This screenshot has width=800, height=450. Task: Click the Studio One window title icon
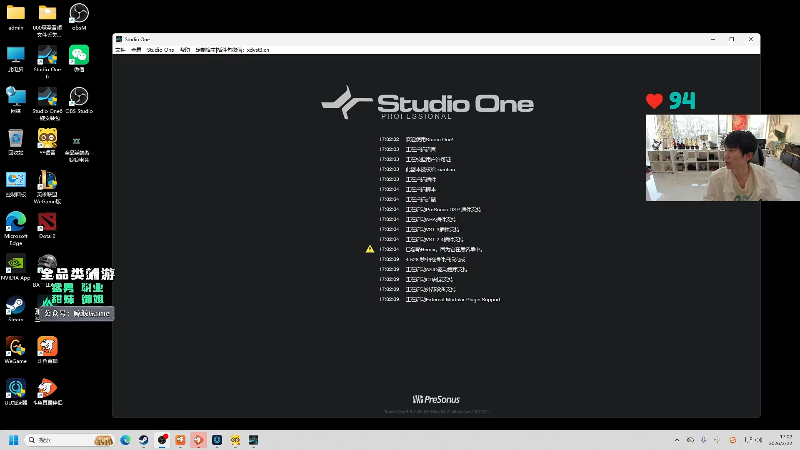[x=118, y=39]
